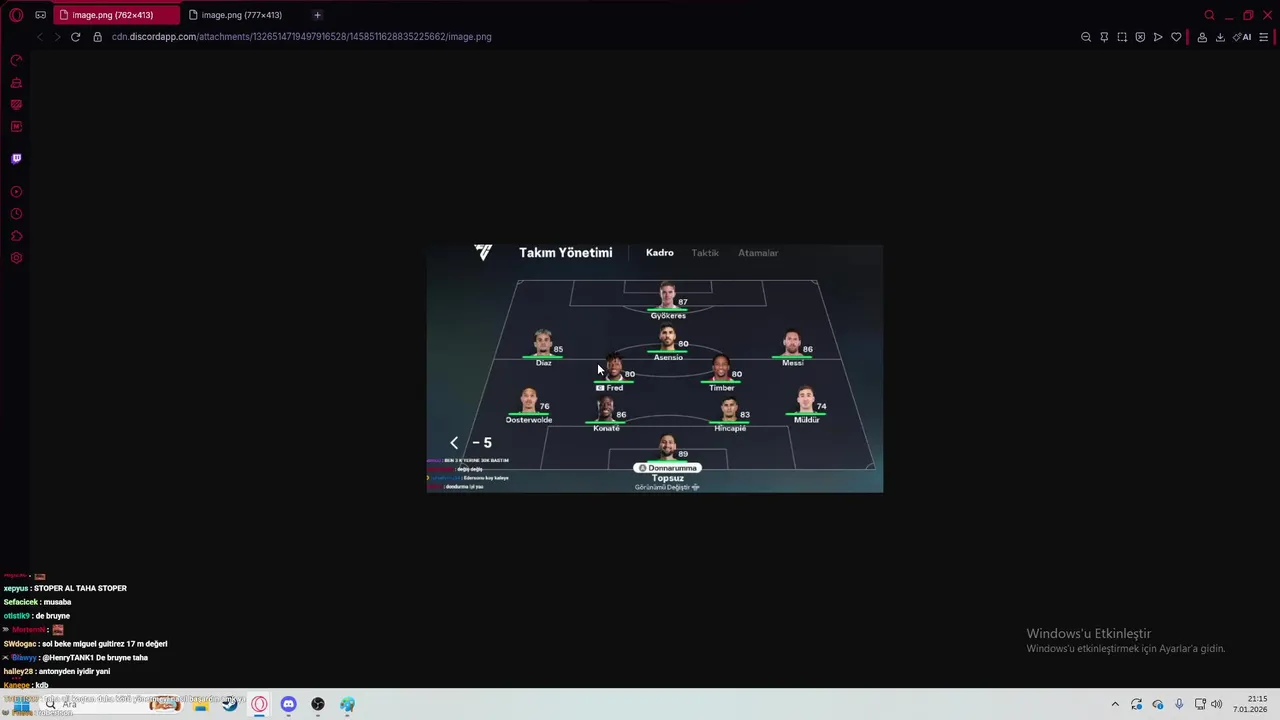This screenshot has width=1280, height=720.
Task: Take a snapshot of the page
Action: point(1122,37)
